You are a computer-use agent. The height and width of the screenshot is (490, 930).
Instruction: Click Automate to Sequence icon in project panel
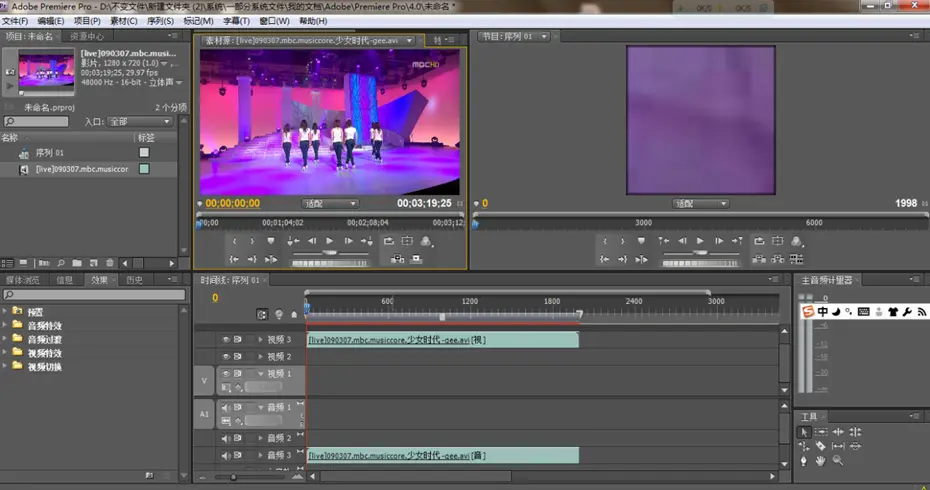[x=44, y=263]
